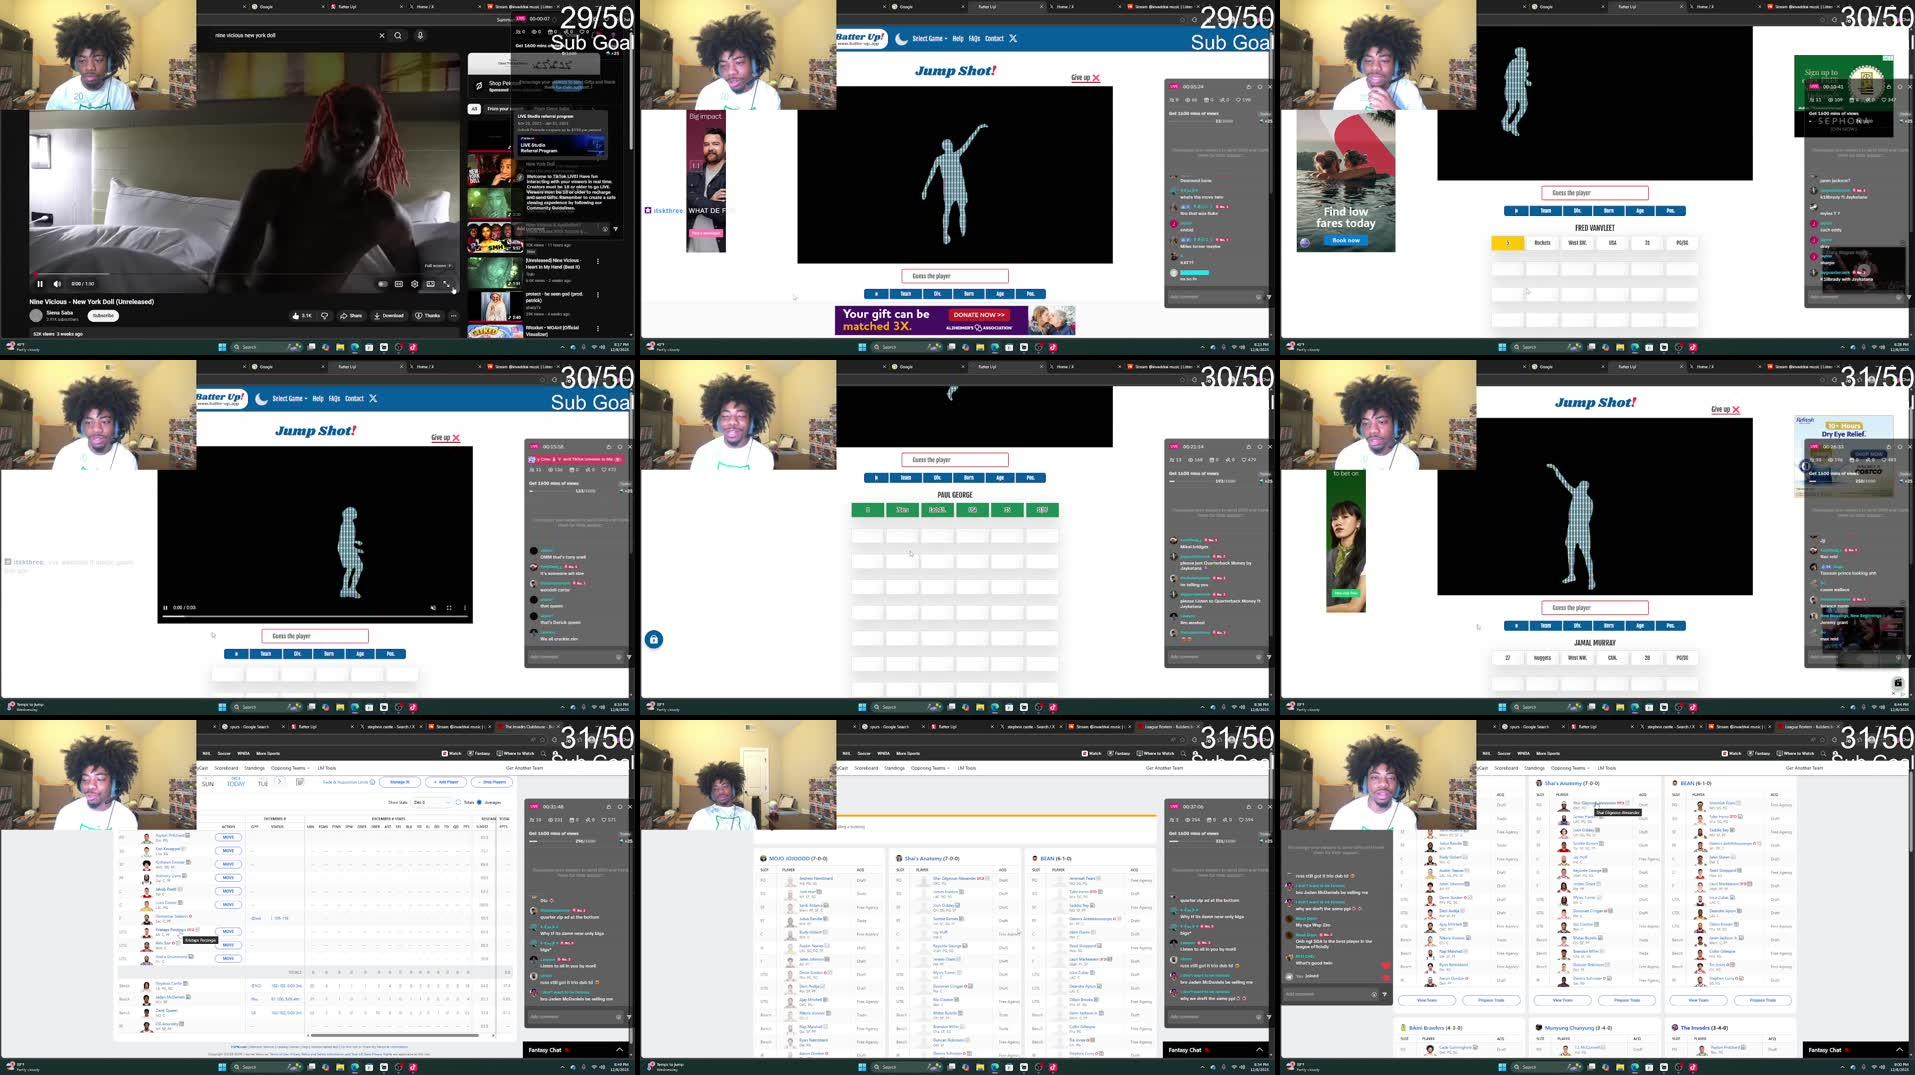The width and height of the screenshot is (1915, 1075).
Task: Select the voice search microphone icon on YouTube
Action: (x=420, y=35)
